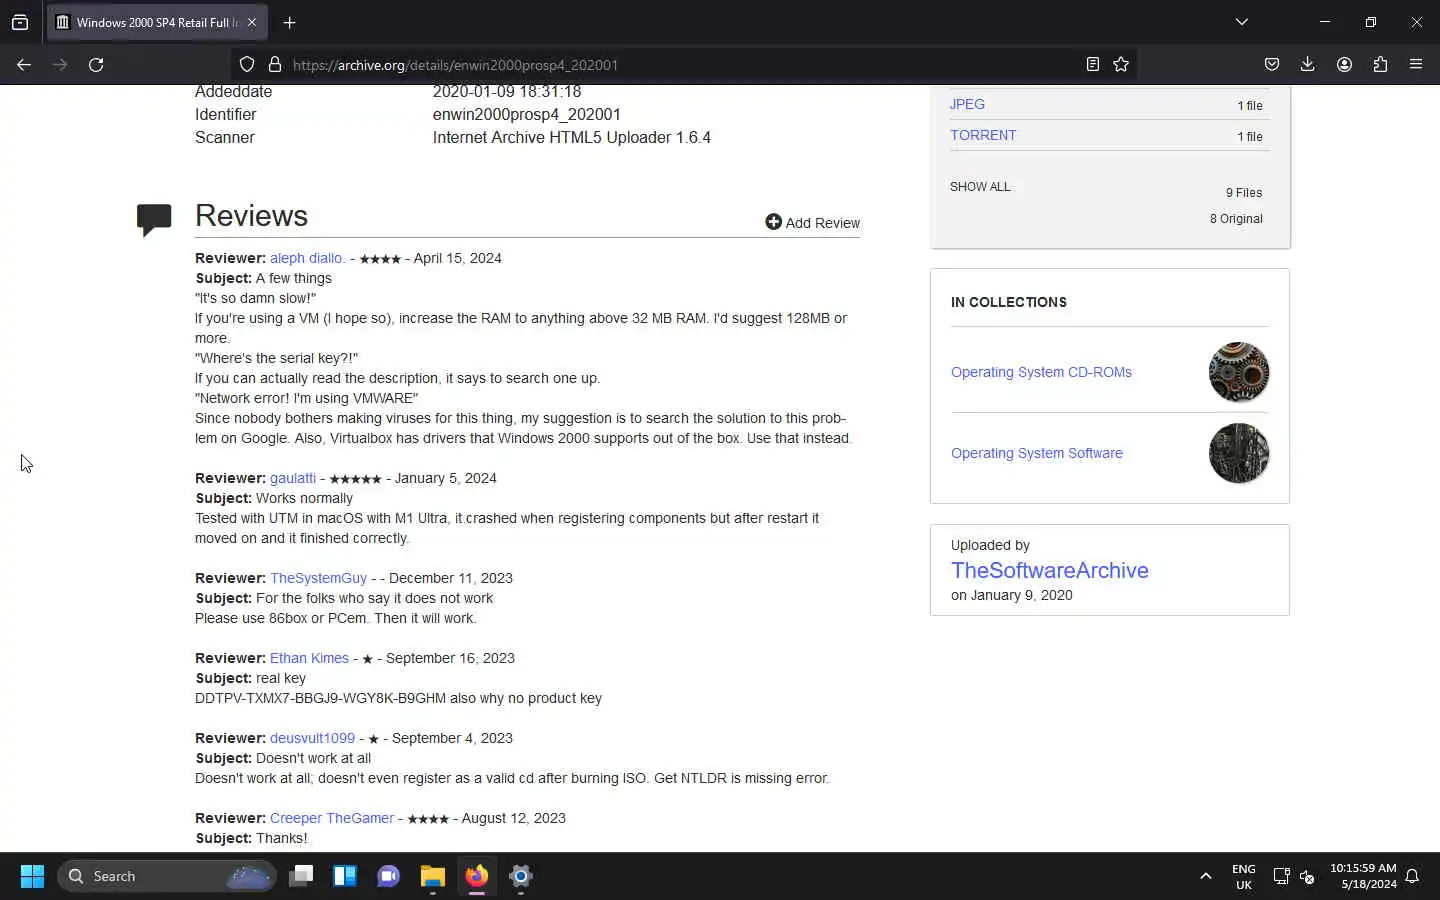1440x900 pixels.
Task: Open uploader TheSoftwareArchive profile
Action: click(x=1050, y=570)
